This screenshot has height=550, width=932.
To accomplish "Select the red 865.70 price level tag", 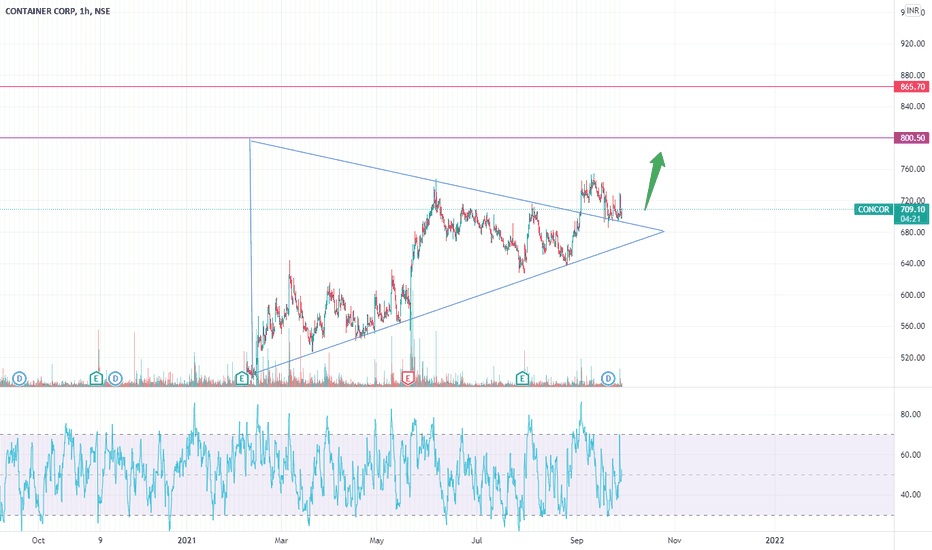I will coord(912,87).
